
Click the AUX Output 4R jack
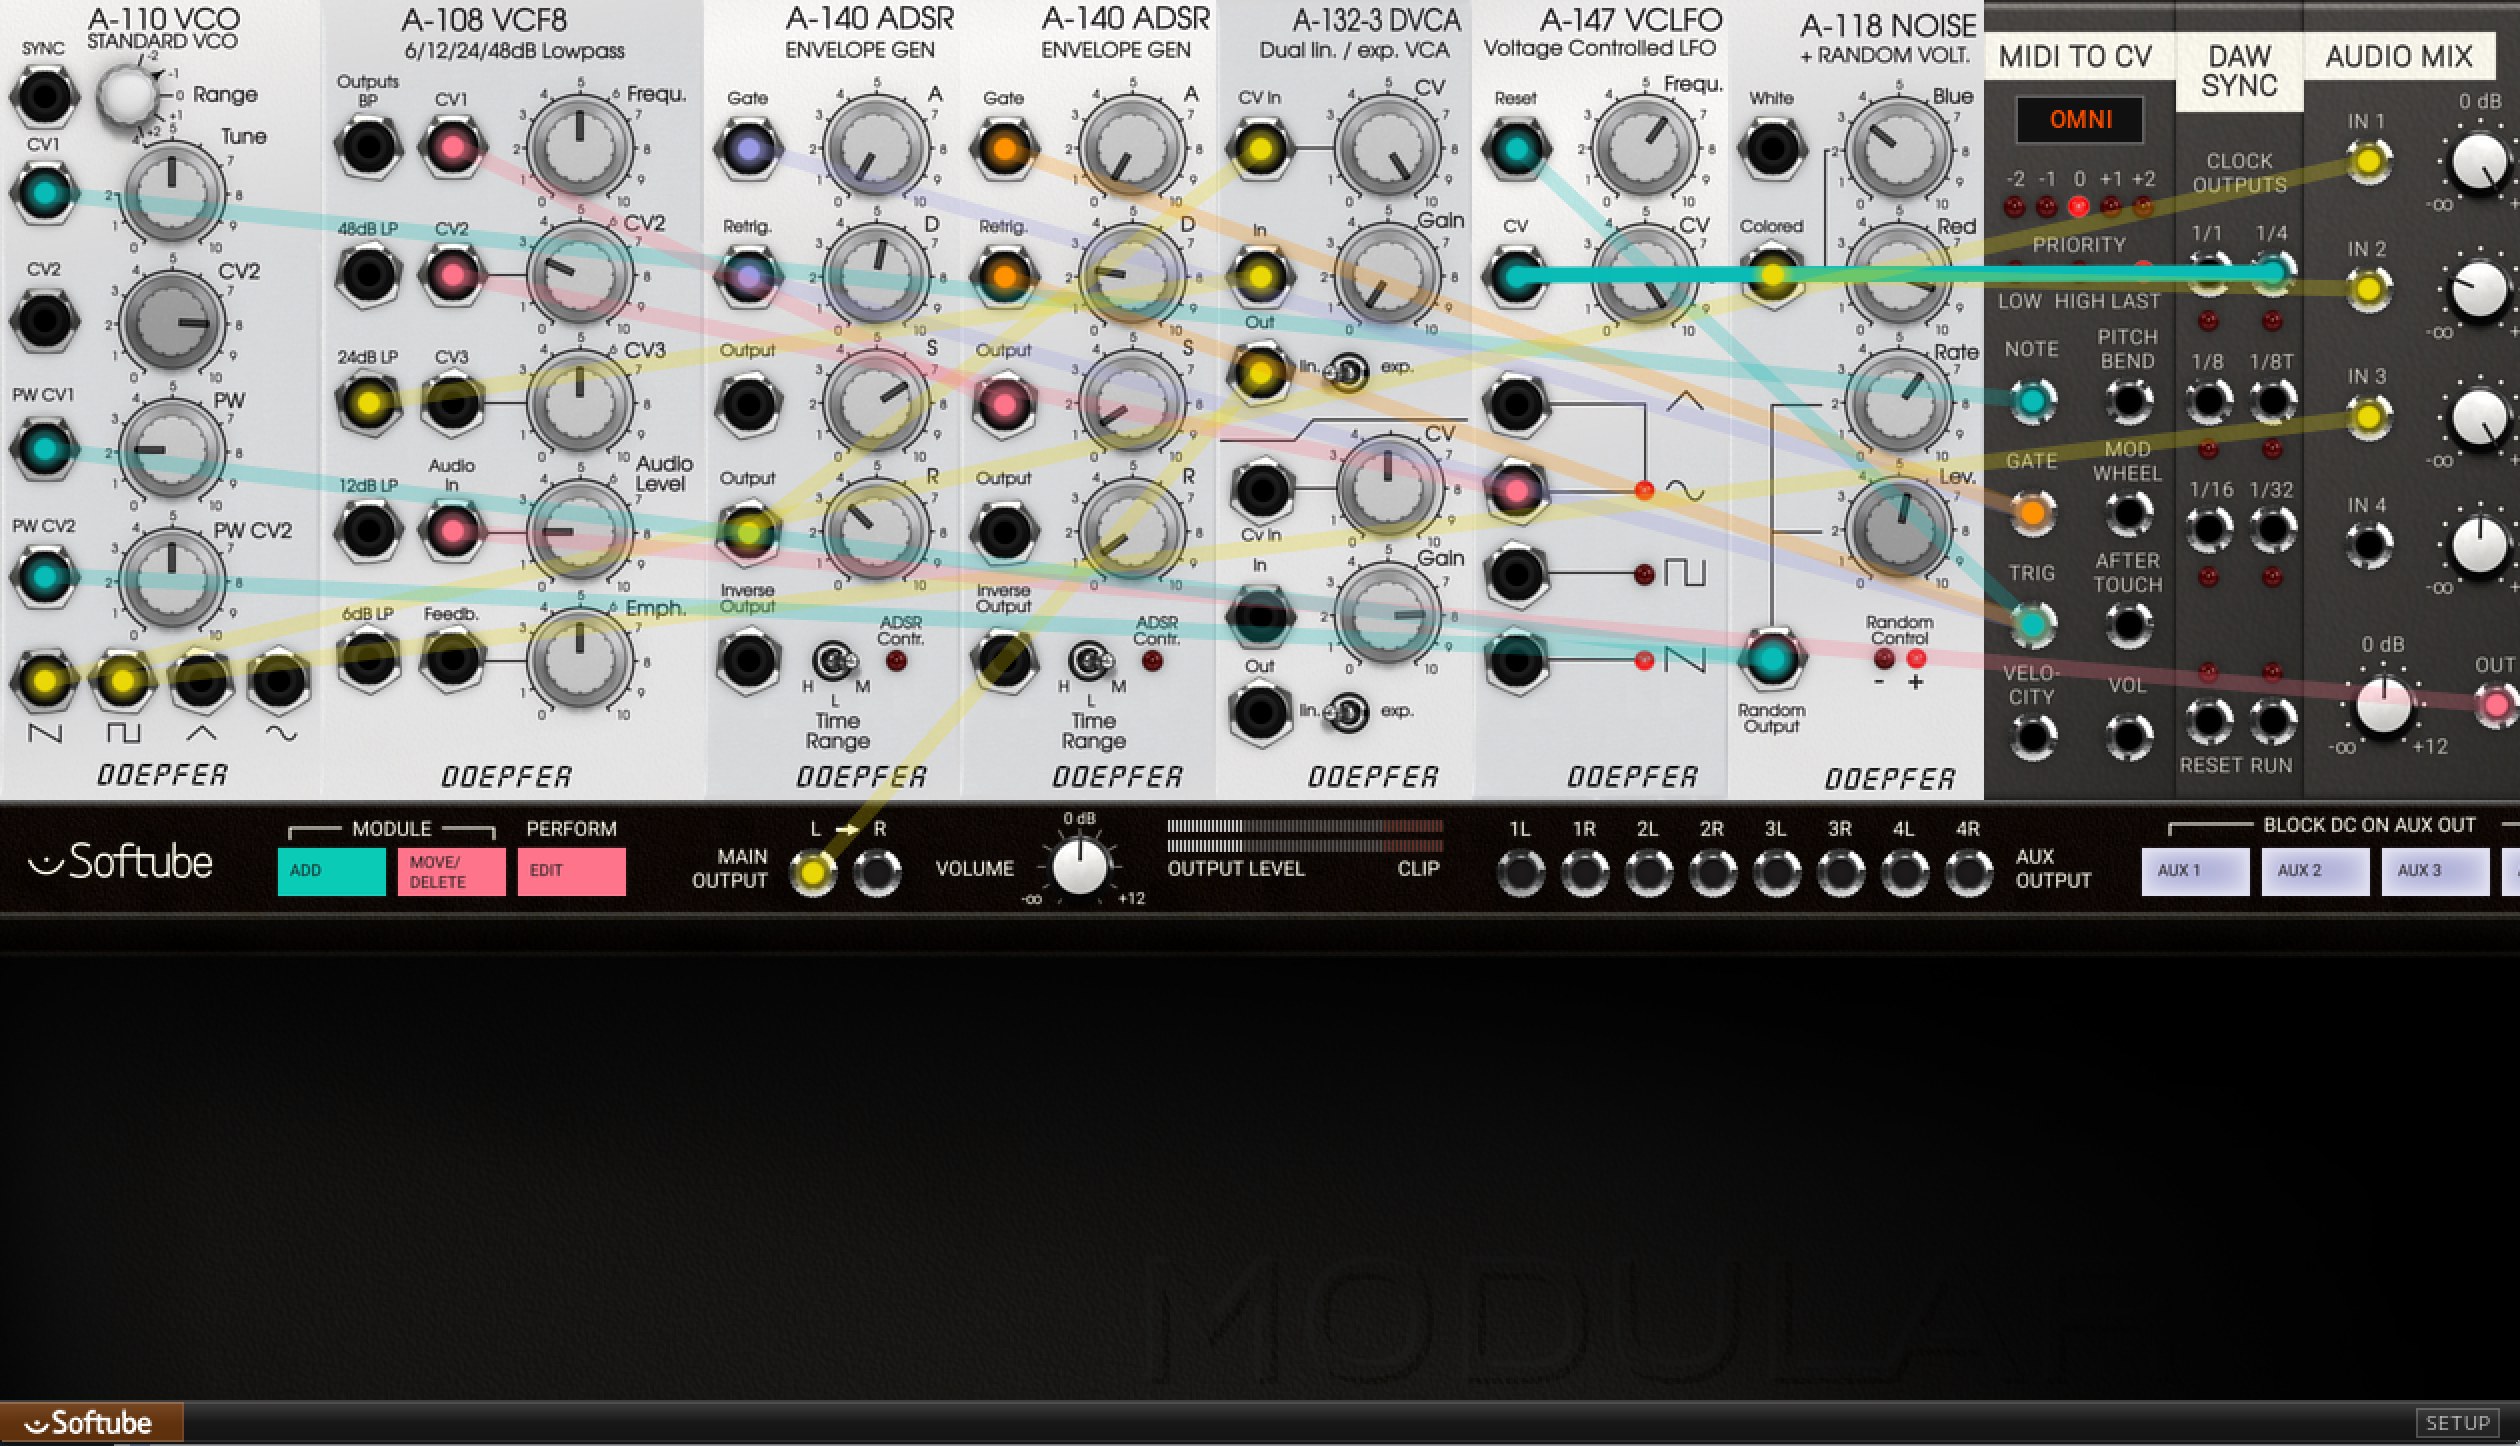1968,873
